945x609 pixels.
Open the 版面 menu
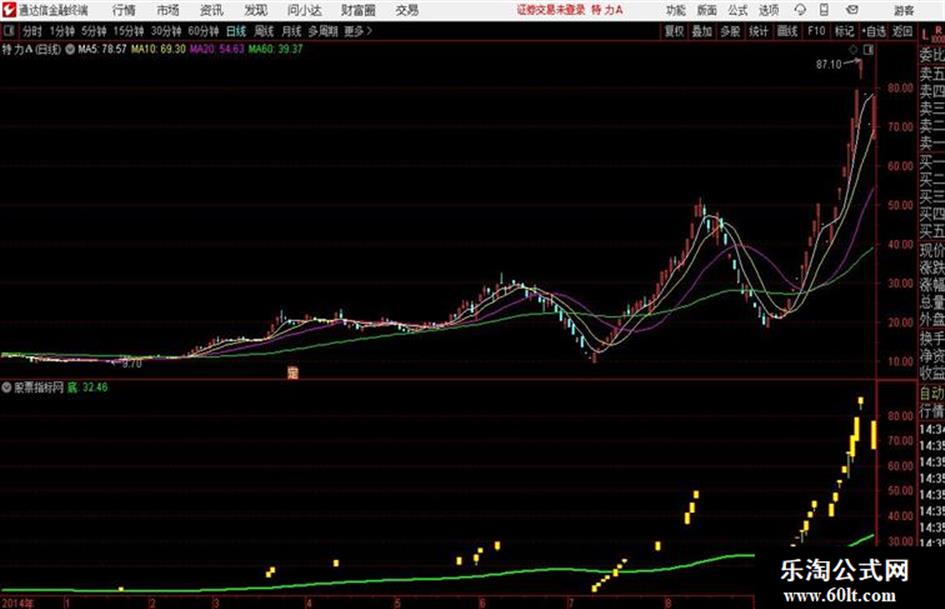[706, 10]
